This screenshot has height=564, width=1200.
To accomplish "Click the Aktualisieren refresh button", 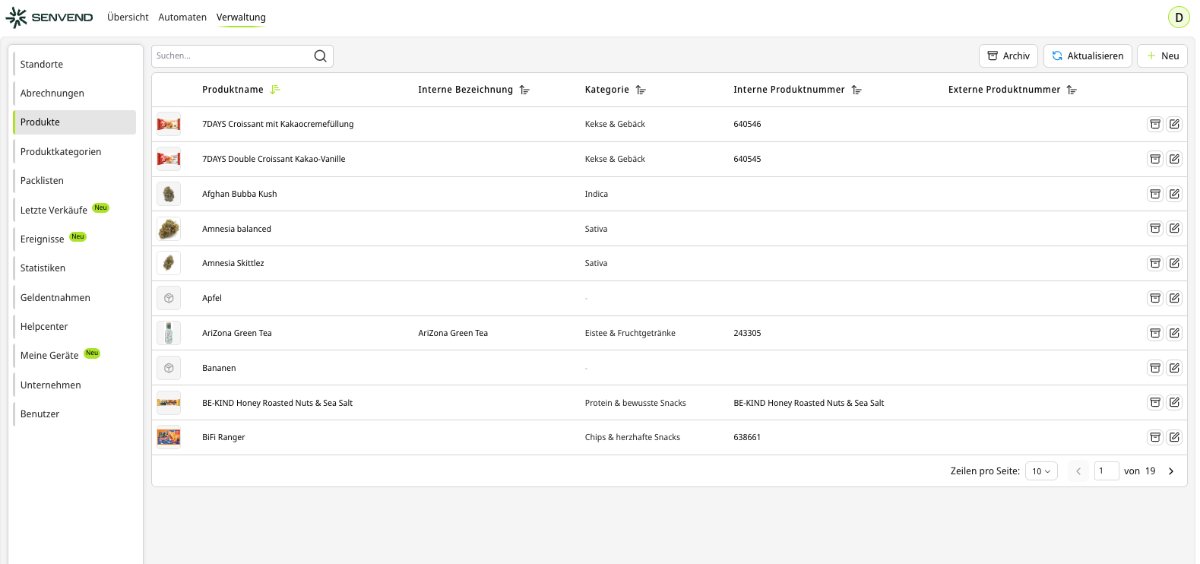I will tap(1087, 56).
